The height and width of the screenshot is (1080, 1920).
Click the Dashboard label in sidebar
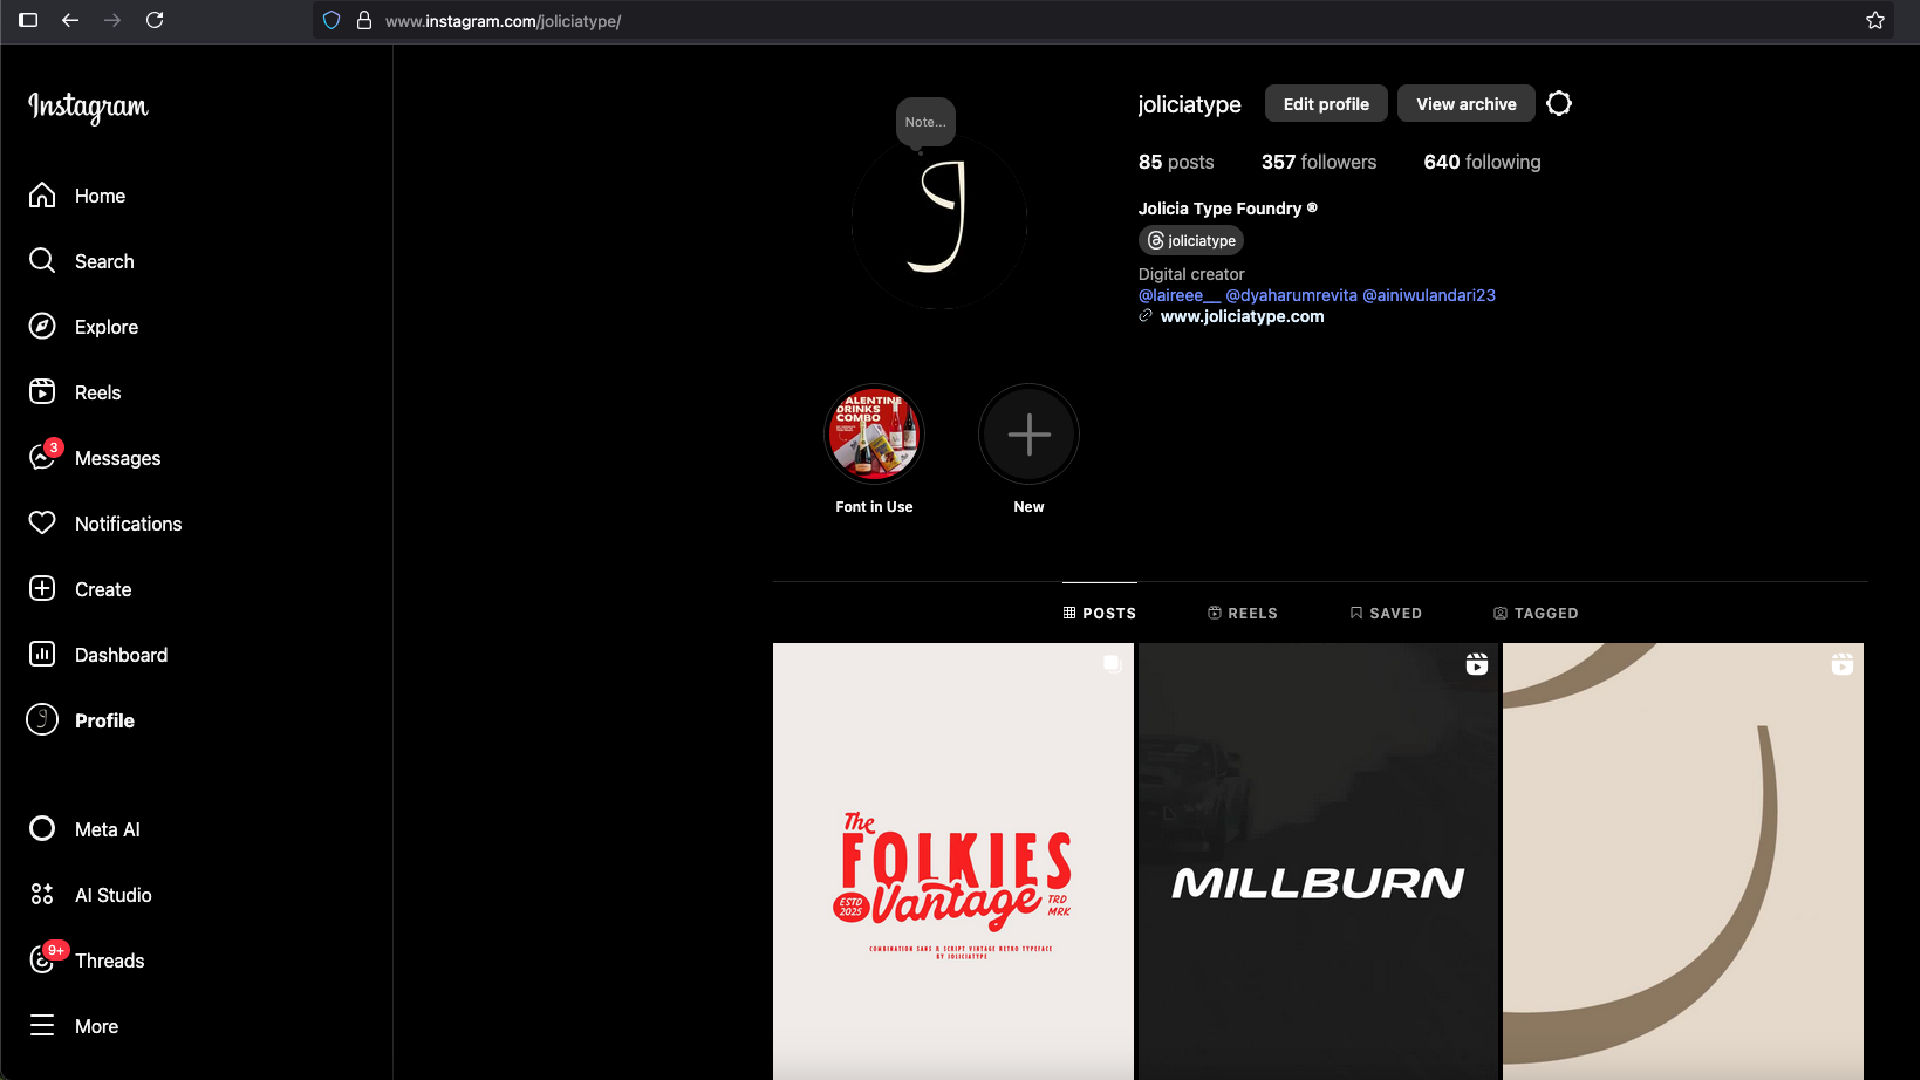[121, 655]
